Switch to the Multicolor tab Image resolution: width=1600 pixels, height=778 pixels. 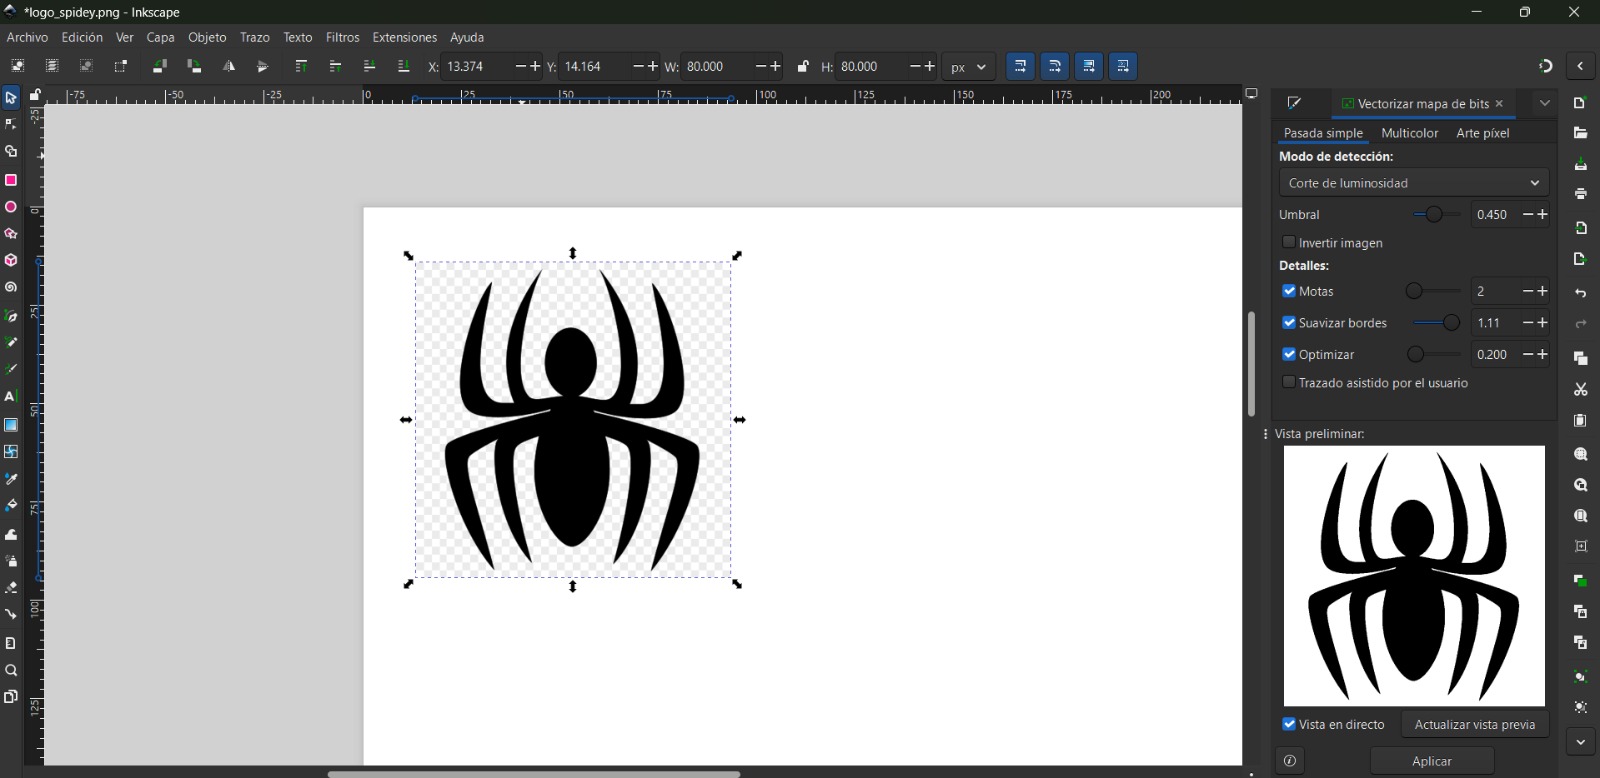pos(1409,133)
